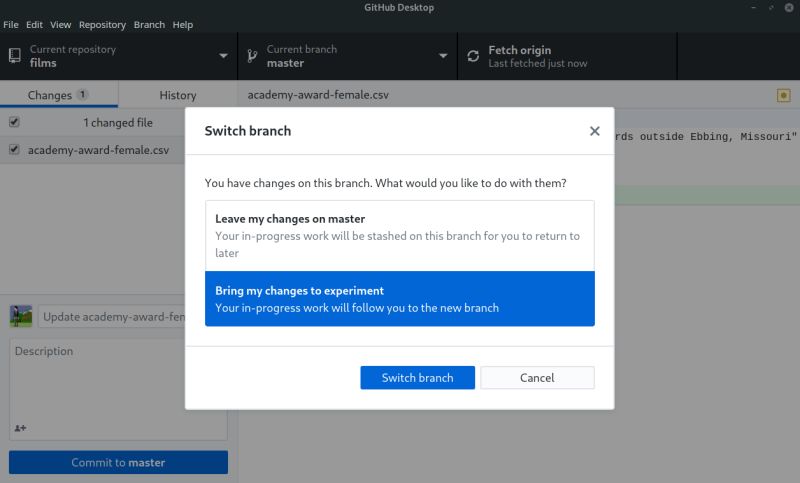The height and width of the screenshot is (483, 800).
Task: Click the academy-award-female.csv diff header
Action: tap(318, 95)
